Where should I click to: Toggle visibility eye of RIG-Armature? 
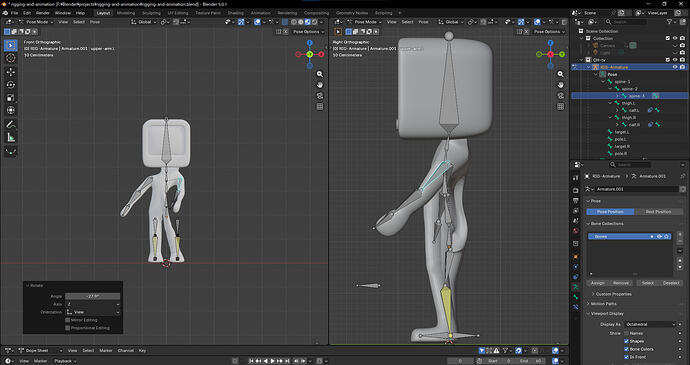tap(675, 67)
